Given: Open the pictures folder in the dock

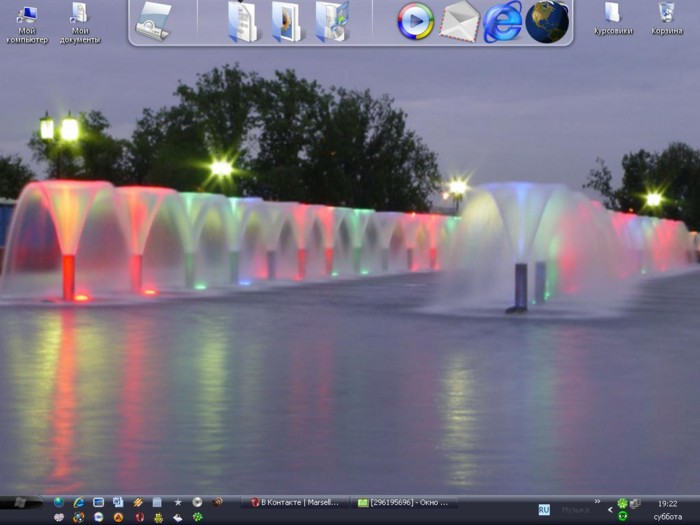Looking at the screenshot, I should [287, 21].
